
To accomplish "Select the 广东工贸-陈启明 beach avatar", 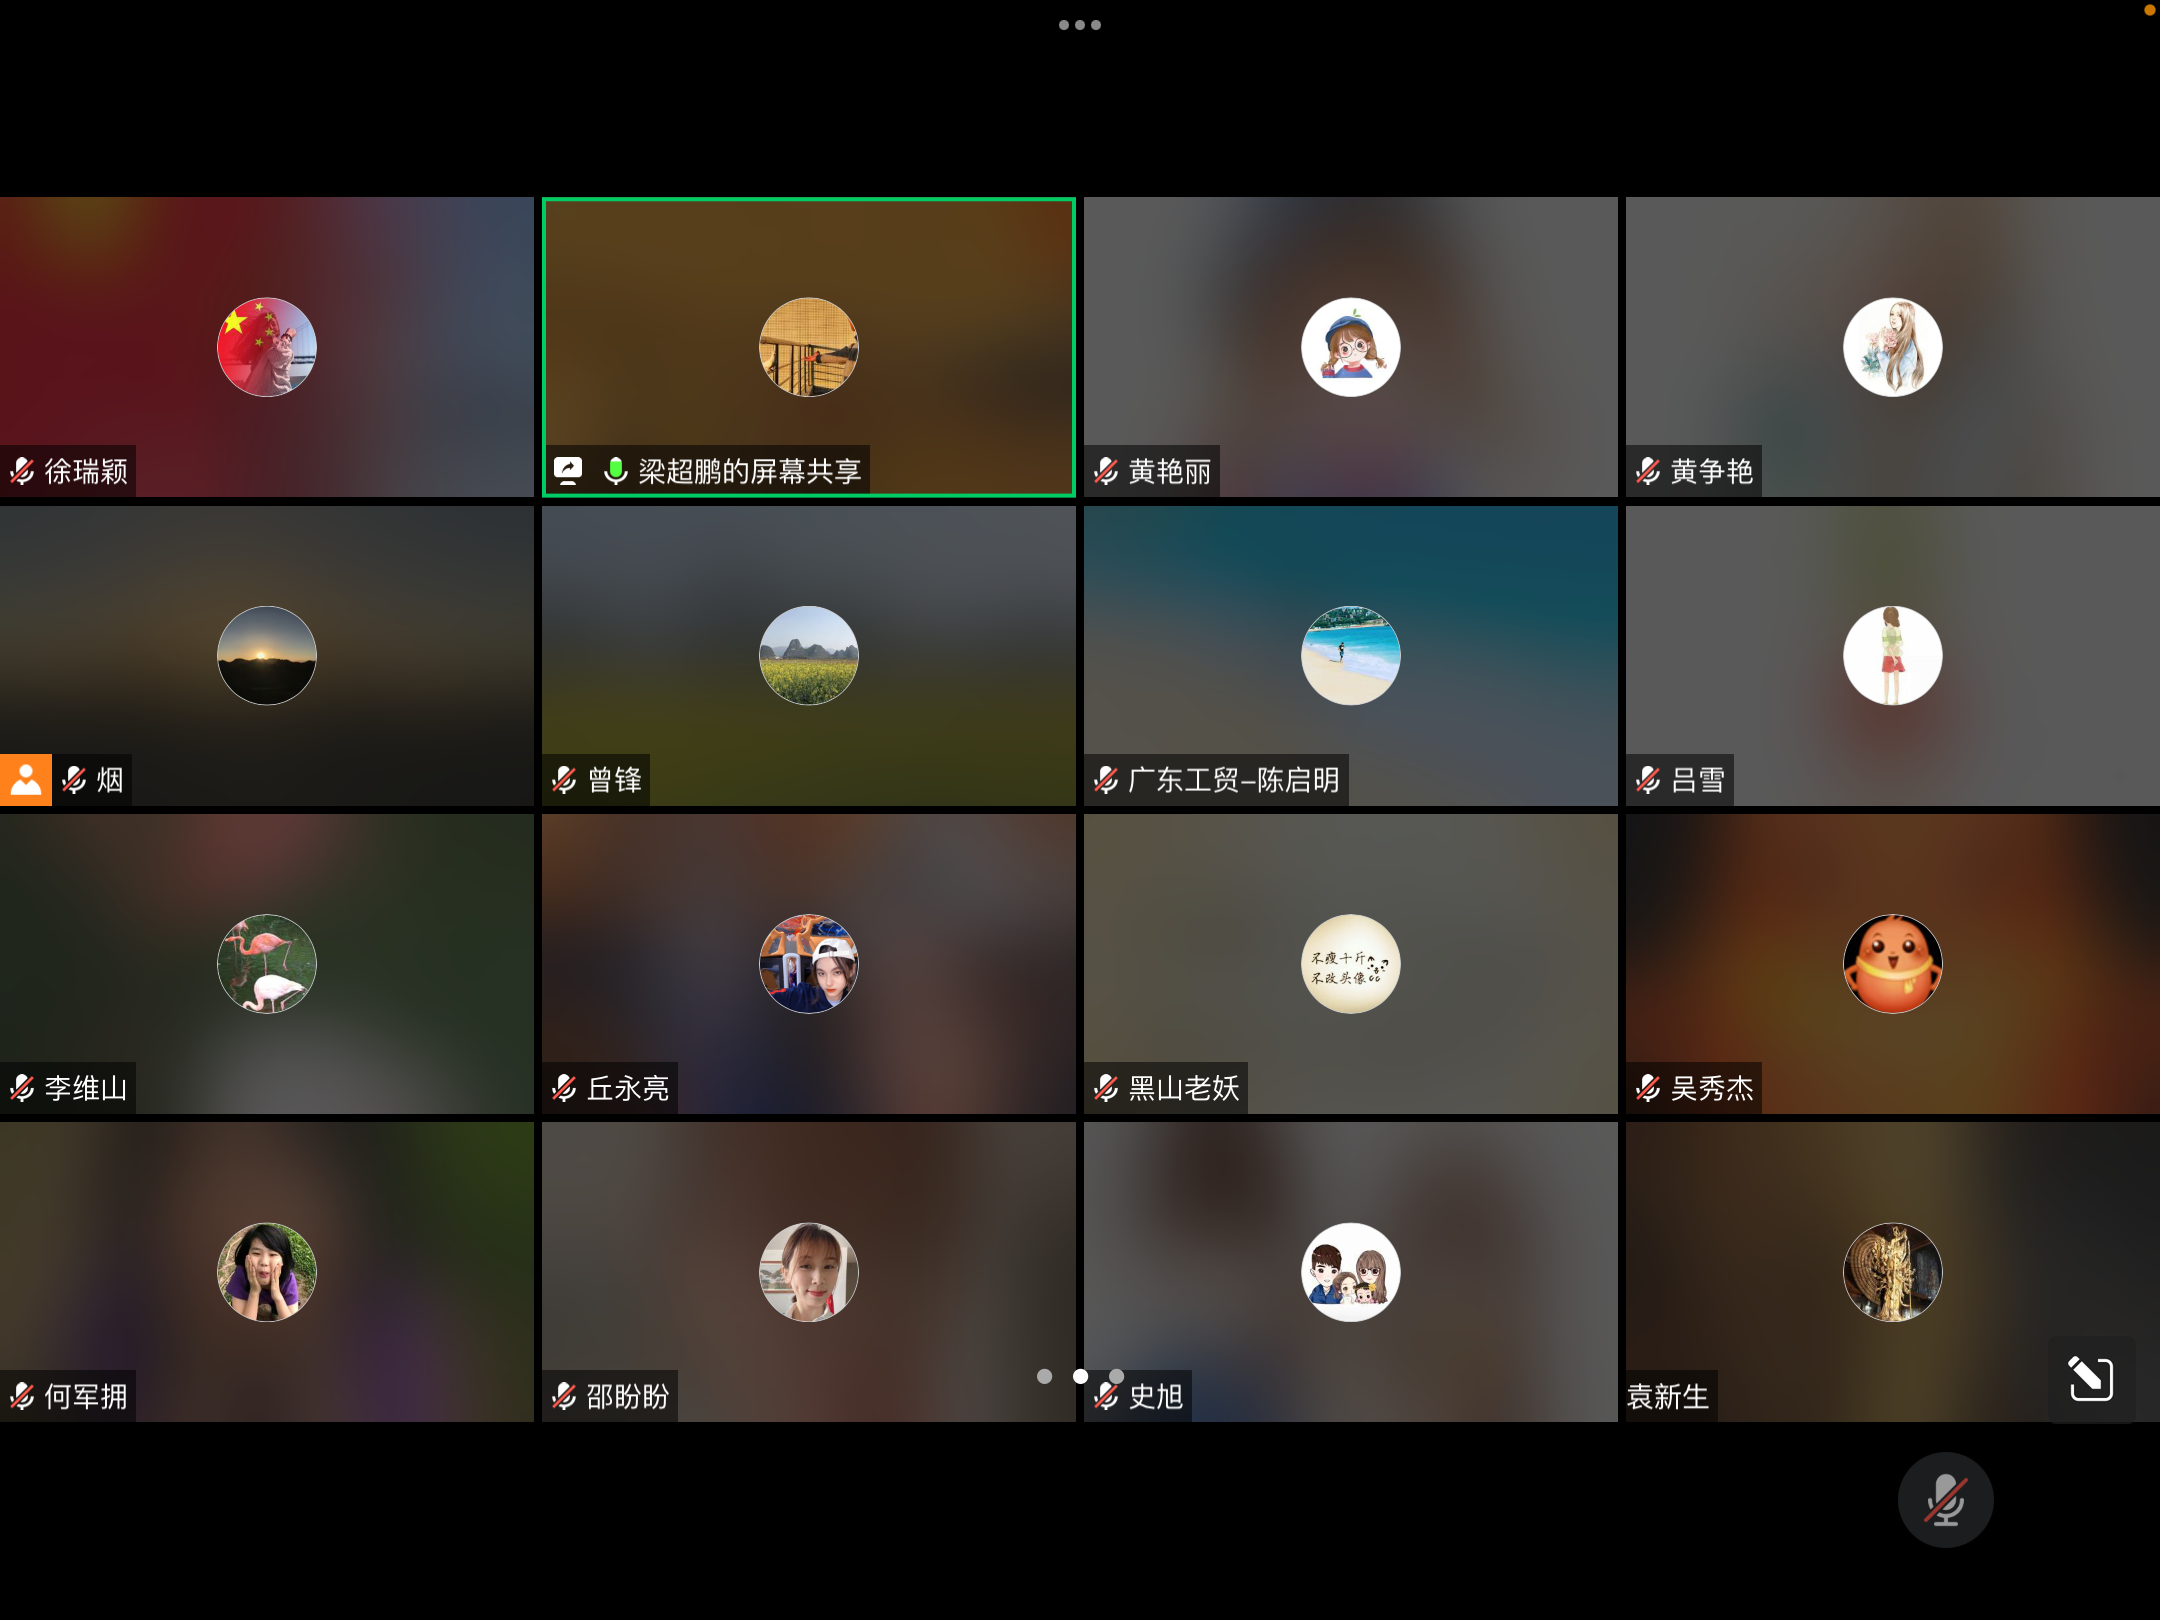I will [1350, 656].
